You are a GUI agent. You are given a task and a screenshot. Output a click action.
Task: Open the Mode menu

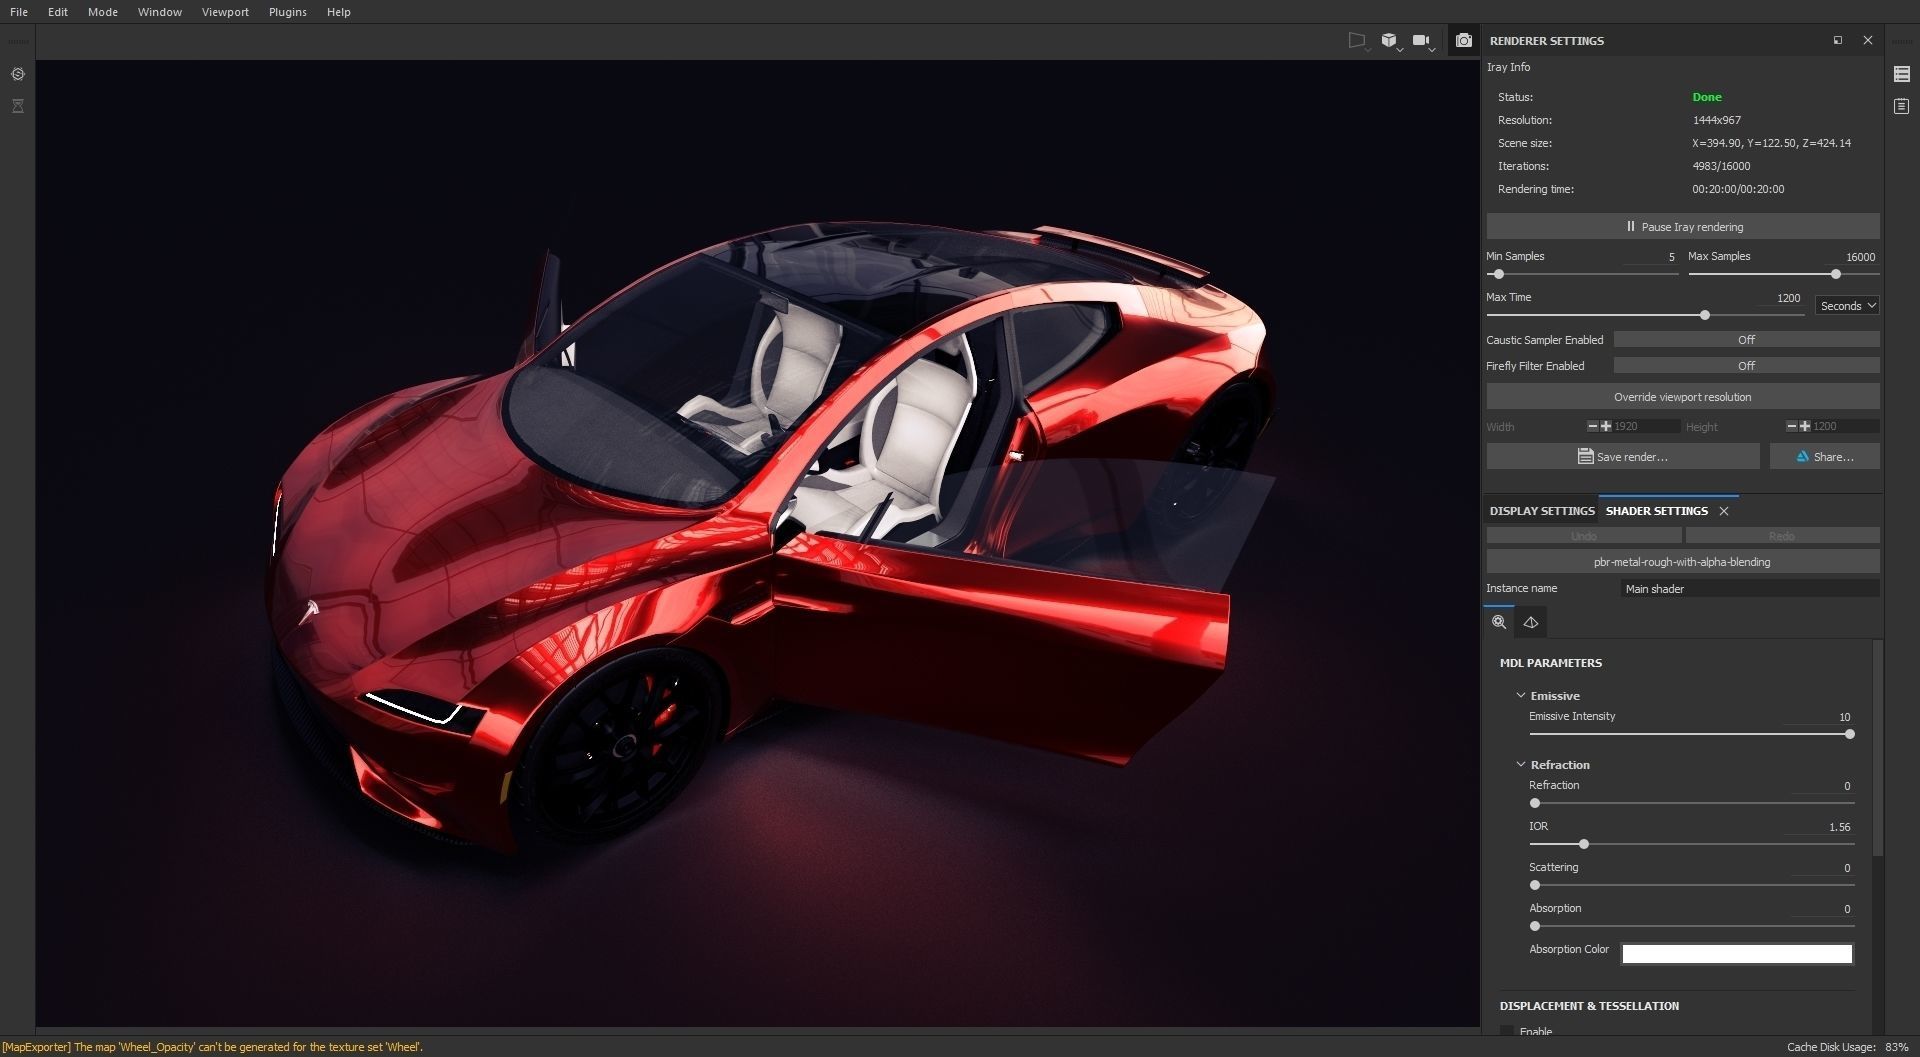[x=103, y=12]
